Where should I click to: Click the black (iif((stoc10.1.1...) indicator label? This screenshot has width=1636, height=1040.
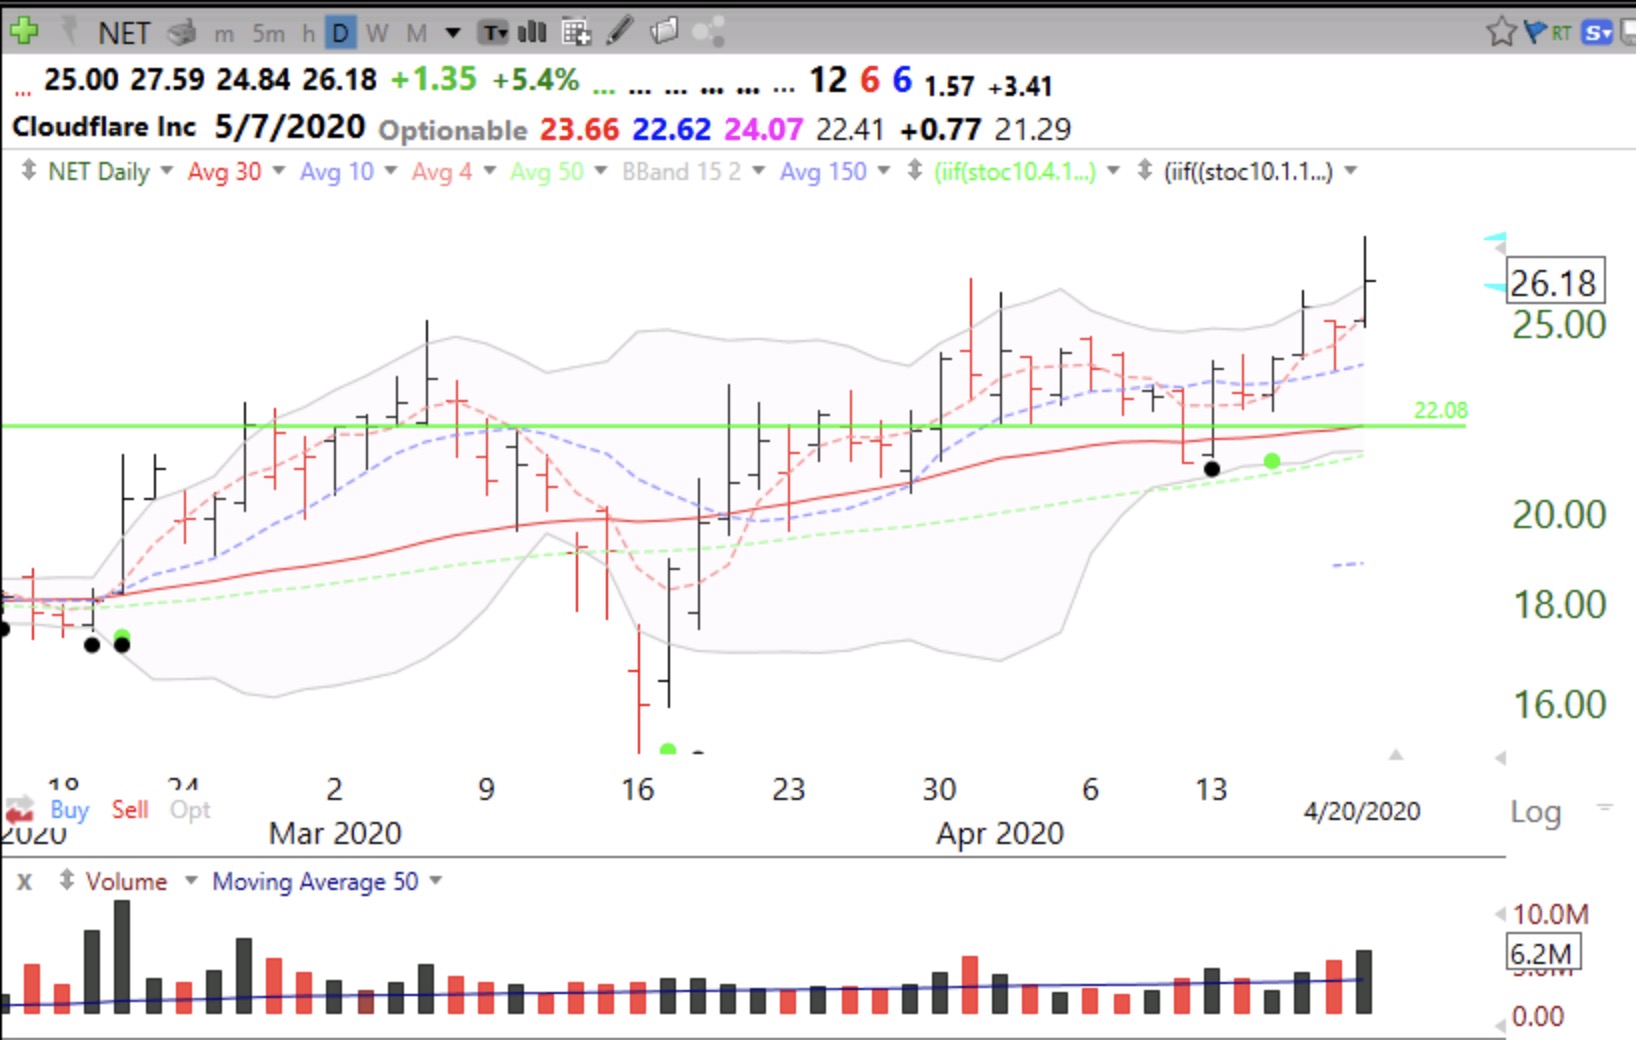point(1248,172)
